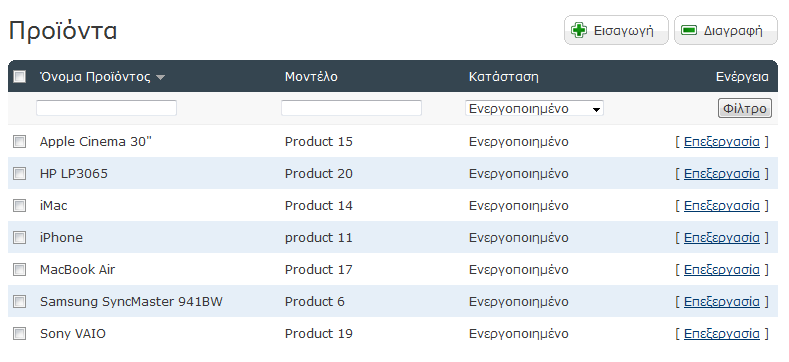Image resolution: width=789 pixels, height=362 pixels.
Task: Focus the Μοντέλο filter input field
Action: (351, 108)
